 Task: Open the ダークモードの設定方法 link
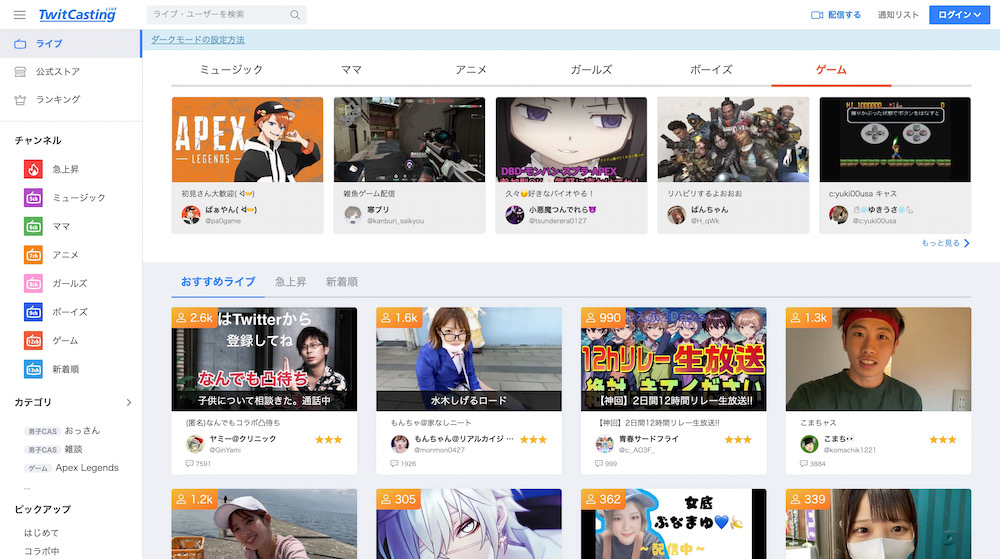click(x=197, y=40)
